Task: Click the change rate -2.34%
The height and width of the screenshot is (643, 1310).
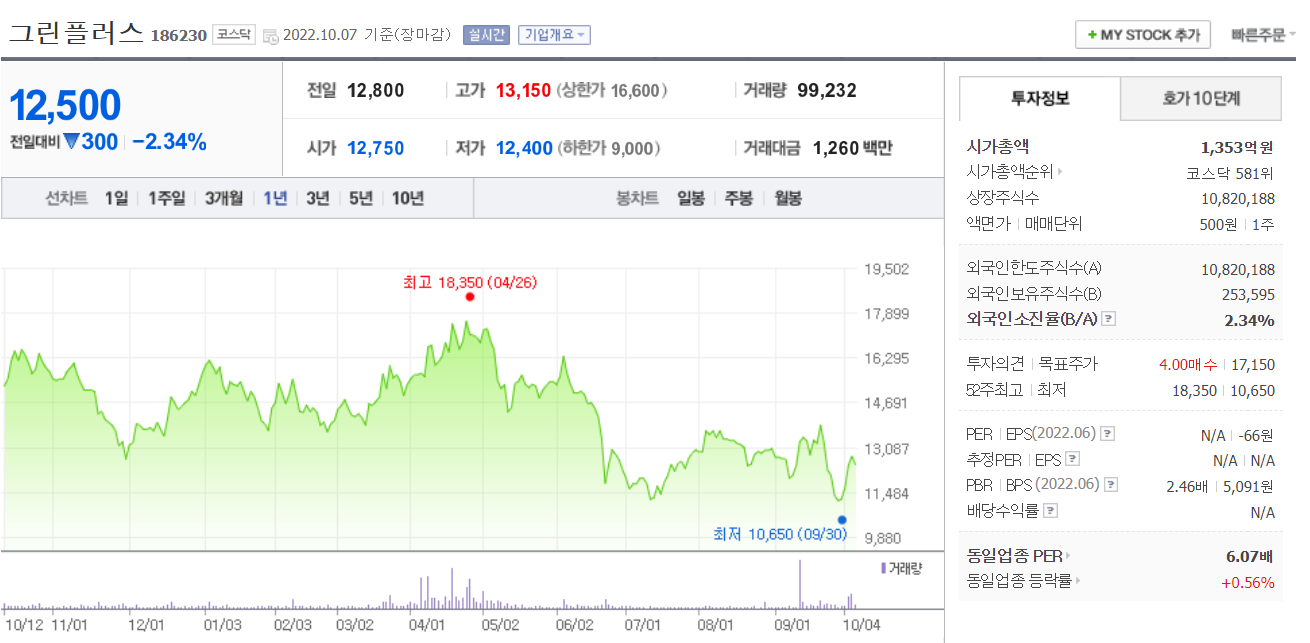Action: point(169,142)
